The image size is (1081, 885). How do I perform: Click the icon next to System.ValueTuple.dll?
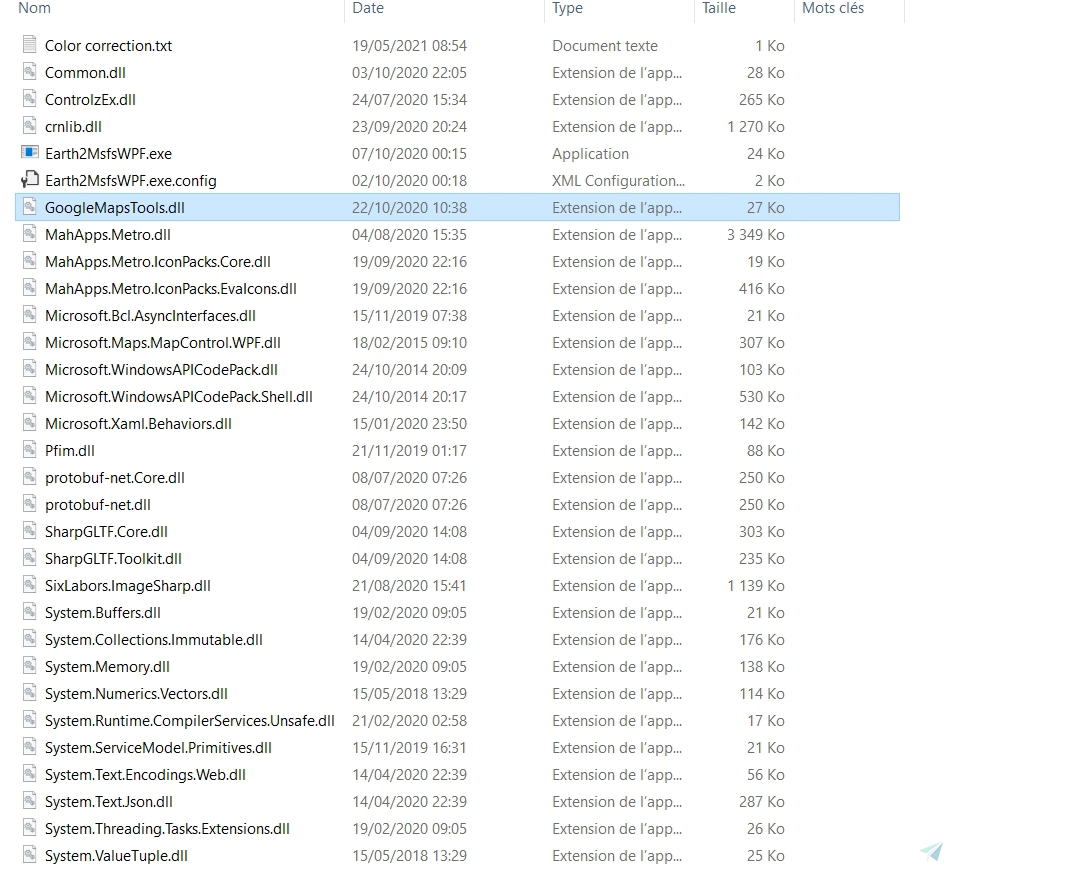[x=27, y=856]
